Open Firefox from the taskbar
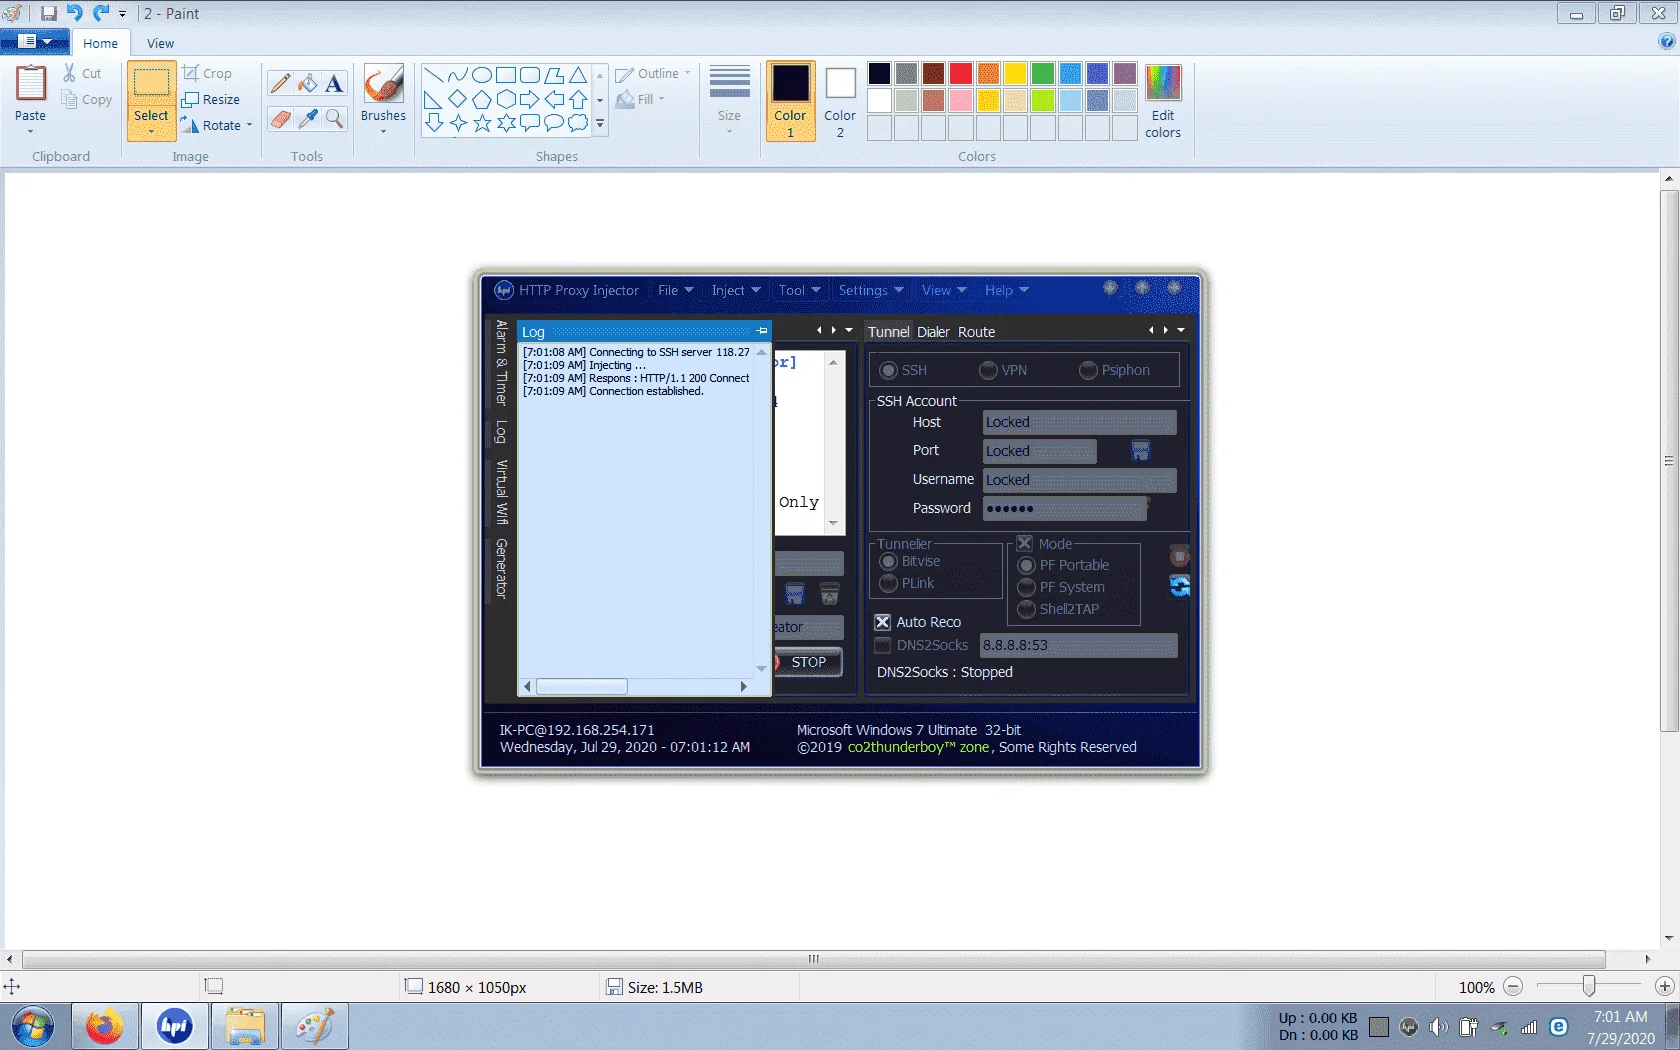1680x1050 pixels. click(x=104, y=1026)
